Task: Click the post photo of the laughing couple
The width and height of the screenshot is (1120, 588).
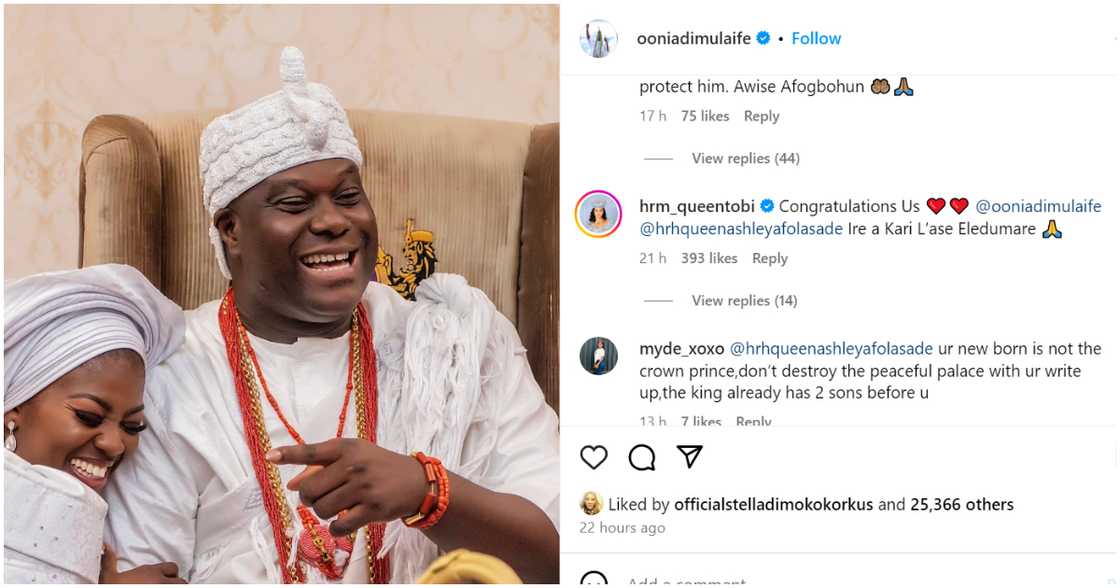Action: [x=281, y=294]
